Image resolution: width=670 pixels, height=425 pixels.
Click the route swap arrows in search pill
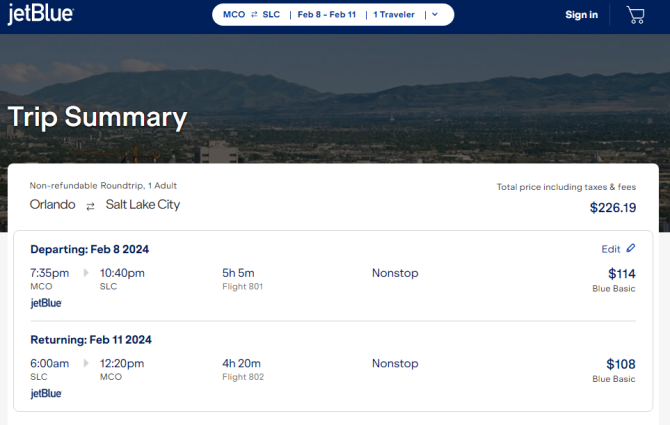point(254,15)
